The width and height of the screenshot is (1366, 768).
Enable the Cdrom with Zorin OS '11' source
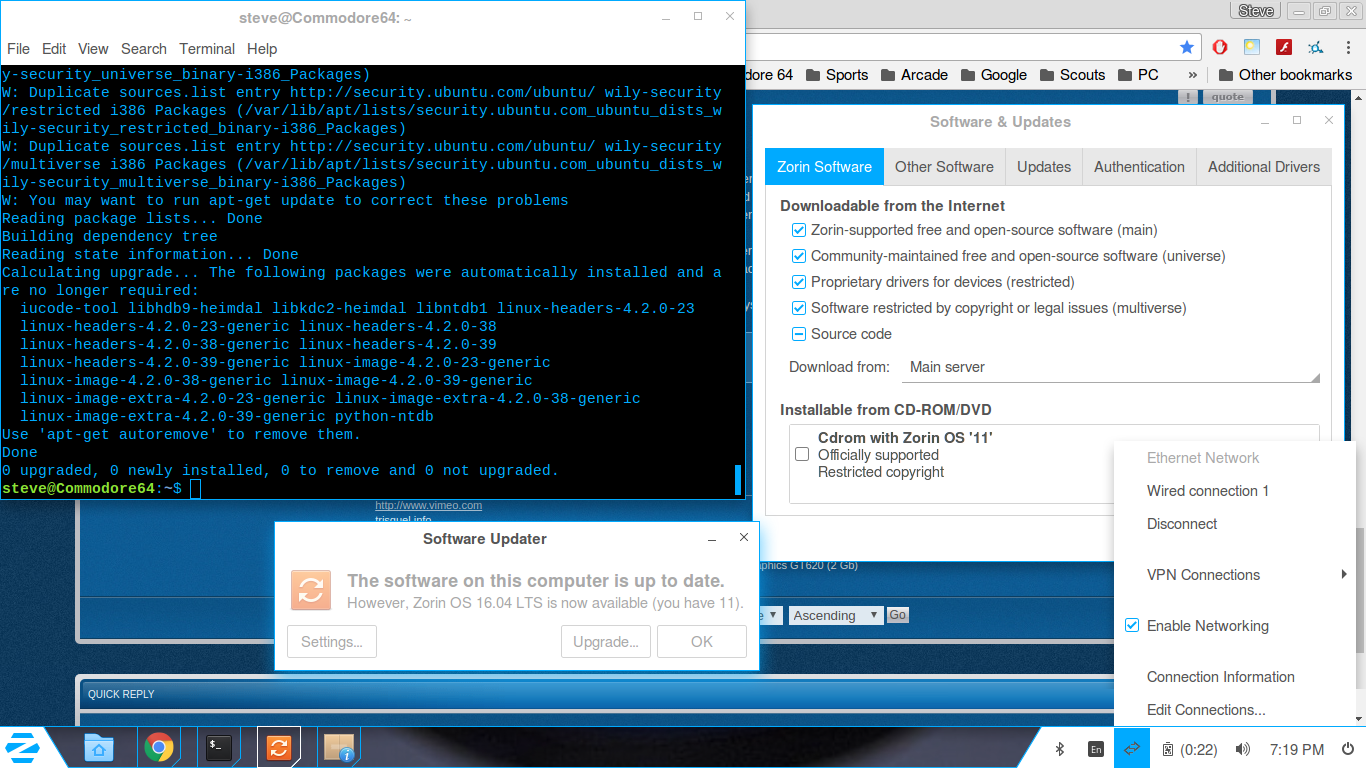pyautogui.click(x=802, y=454)
